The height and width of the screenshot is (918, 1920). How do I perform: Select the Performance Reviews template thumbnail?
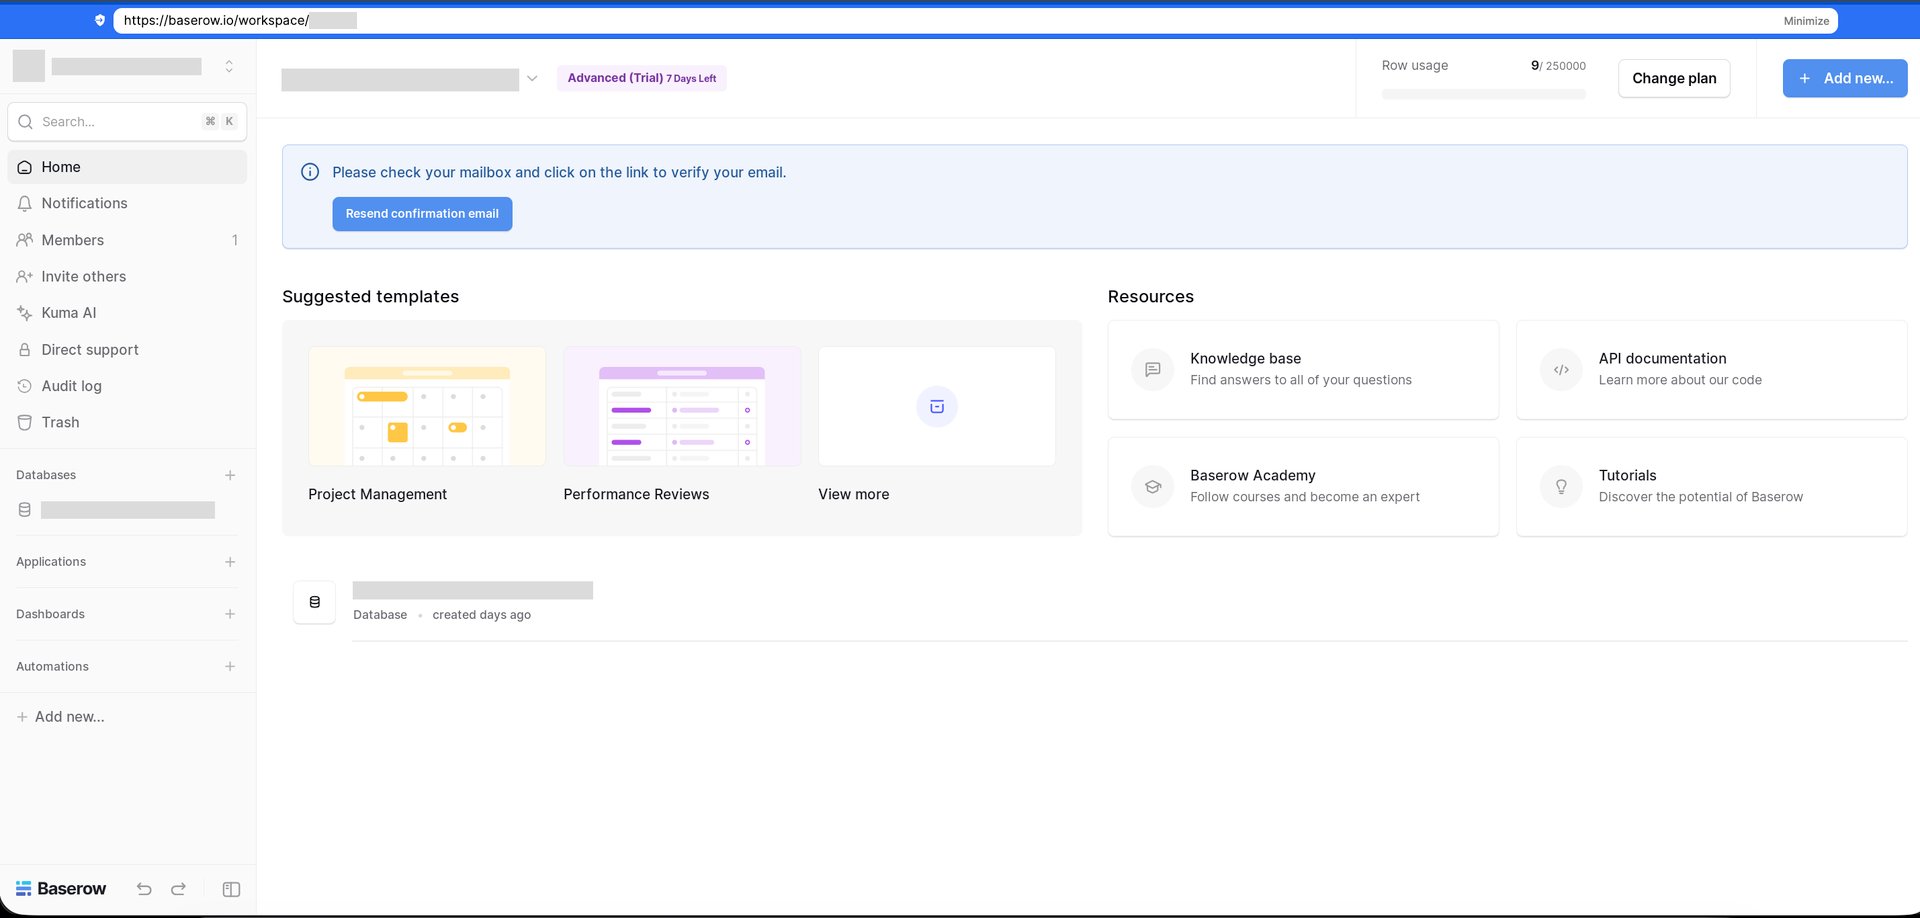[682, 406]
